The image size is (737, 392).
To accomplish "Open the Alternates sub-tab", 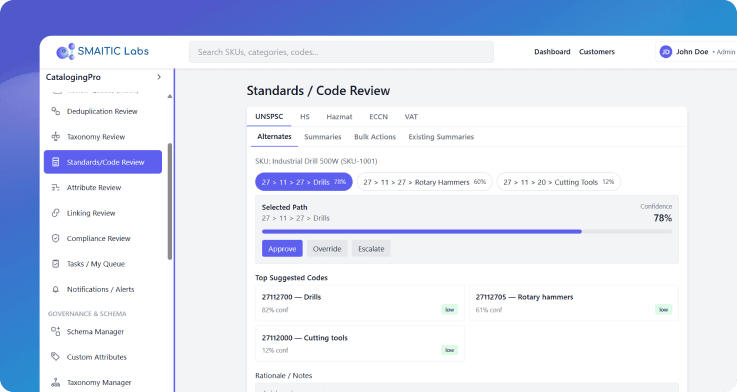I will 274,137.
